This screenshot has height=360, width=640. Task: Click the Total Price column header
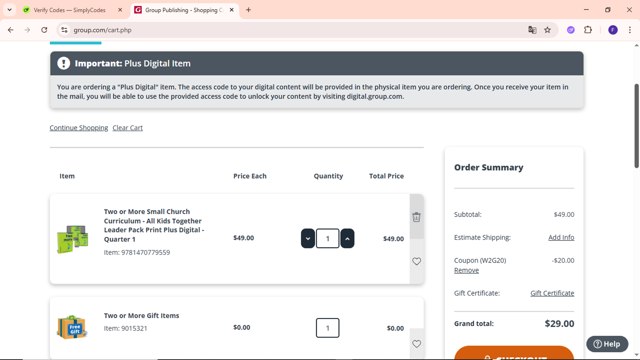pyautogui.click(x=387, y=176)
